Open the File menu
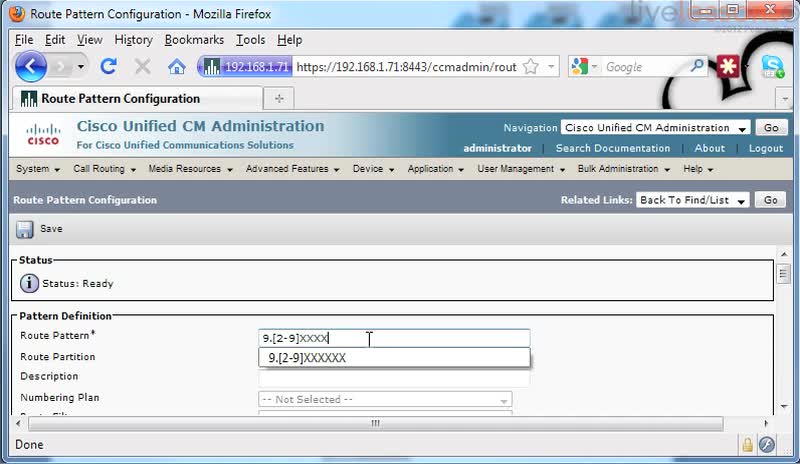 coord(23,40)
